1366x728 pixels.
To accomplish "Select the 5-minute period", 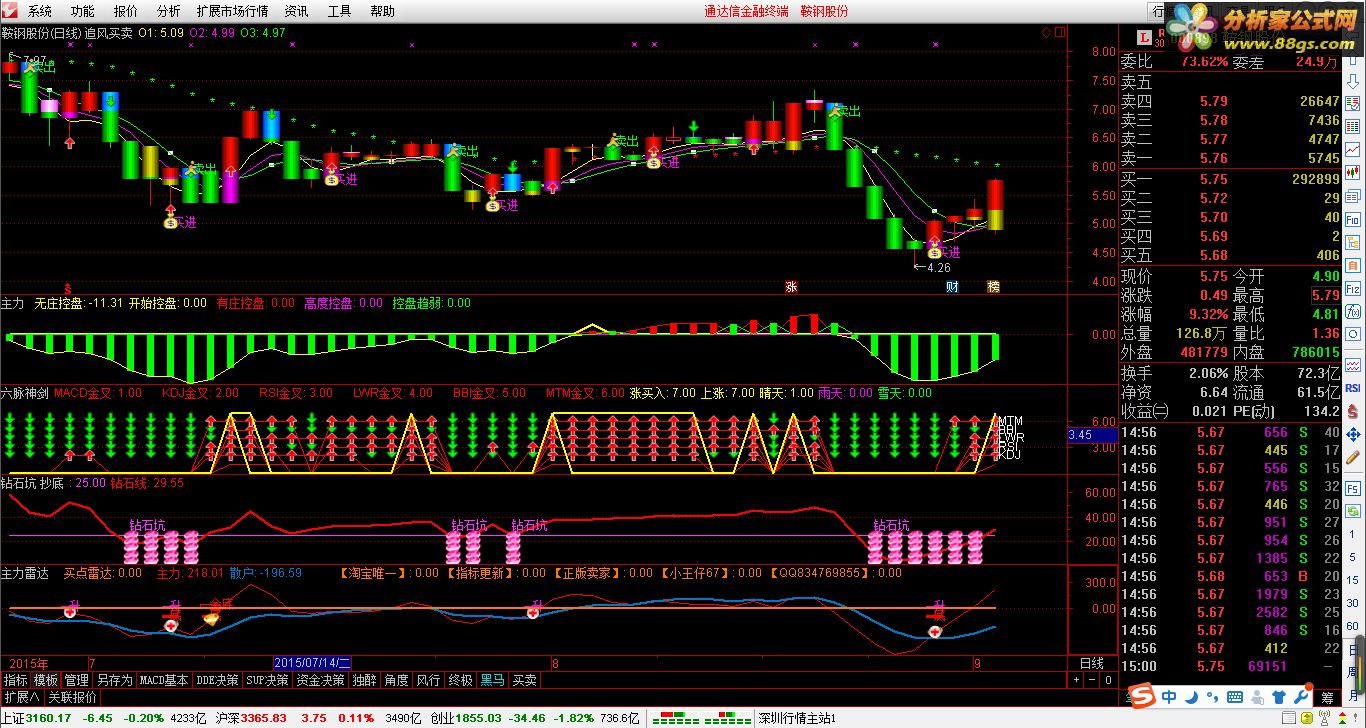I will click(1353, 556).
